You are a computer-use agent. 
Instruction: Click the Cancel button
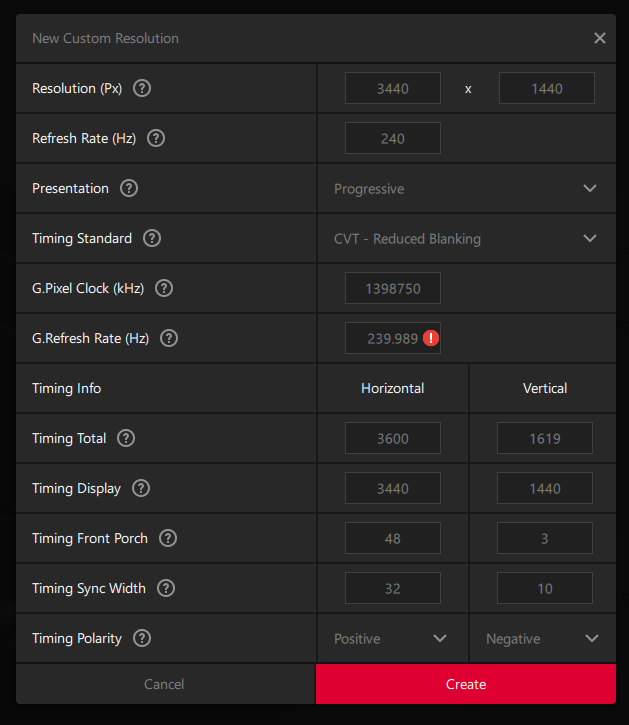pos(164,684)
